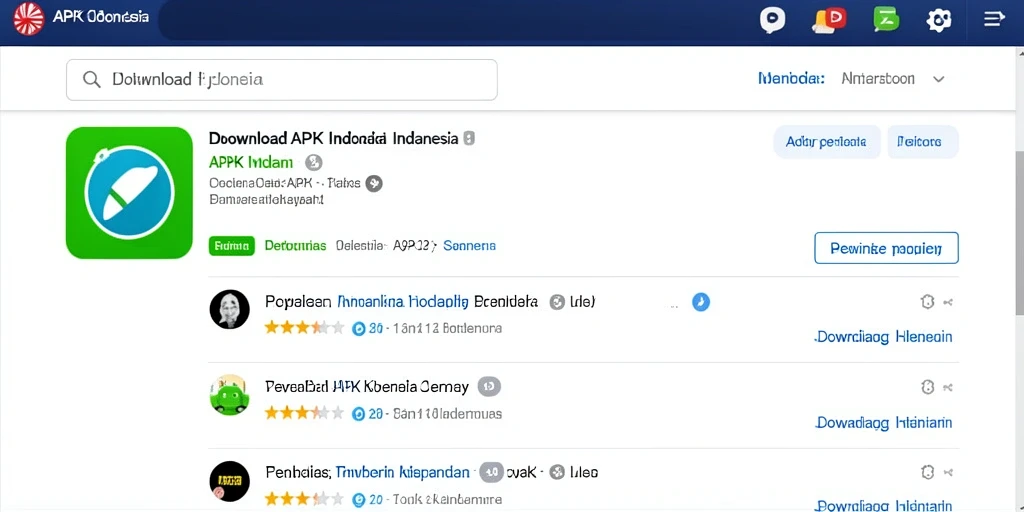Expand the sort dropdown chevron
Viewport: 1024px width, 512px height.
click(938, 80)
